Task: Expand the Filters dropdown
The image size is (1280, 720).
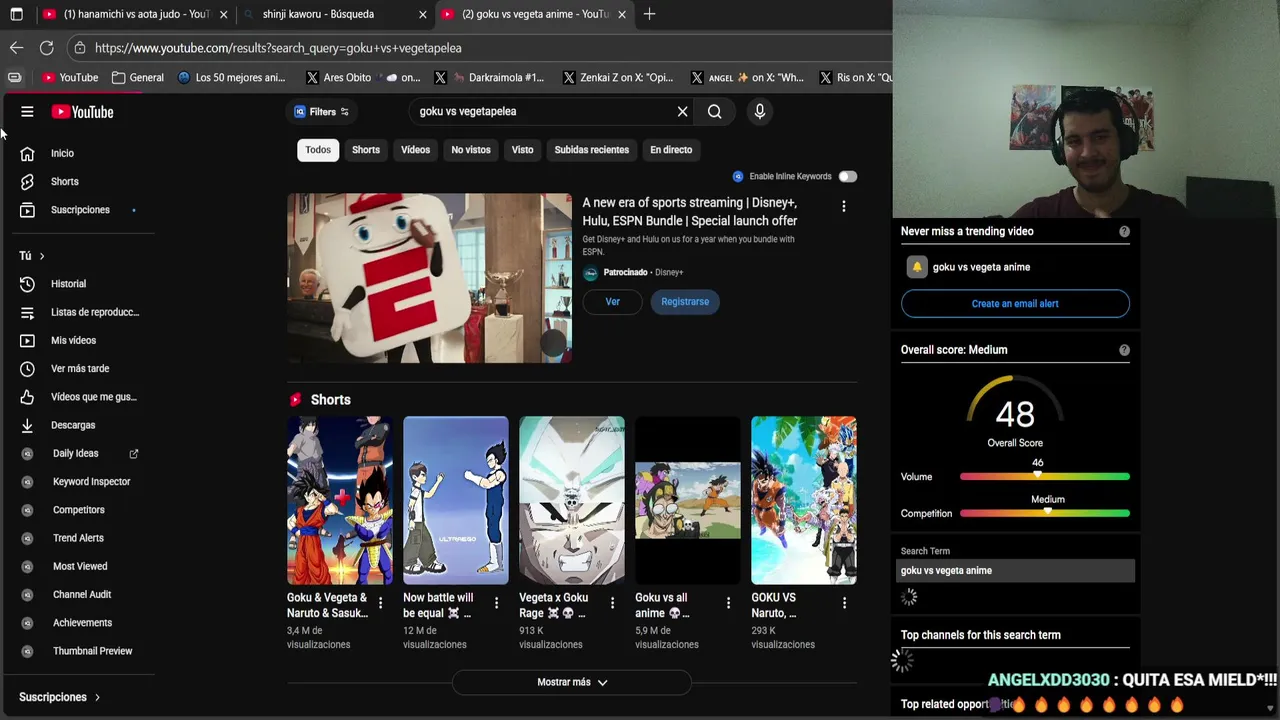Action: [322, 112]
